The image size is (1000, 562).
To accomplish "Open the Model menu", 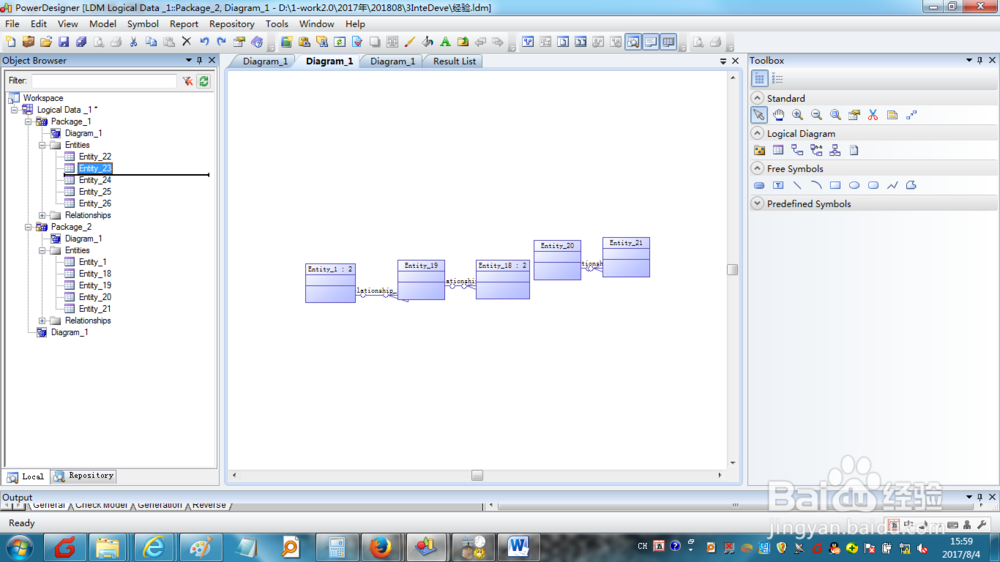I will click(x=103, y=24).
